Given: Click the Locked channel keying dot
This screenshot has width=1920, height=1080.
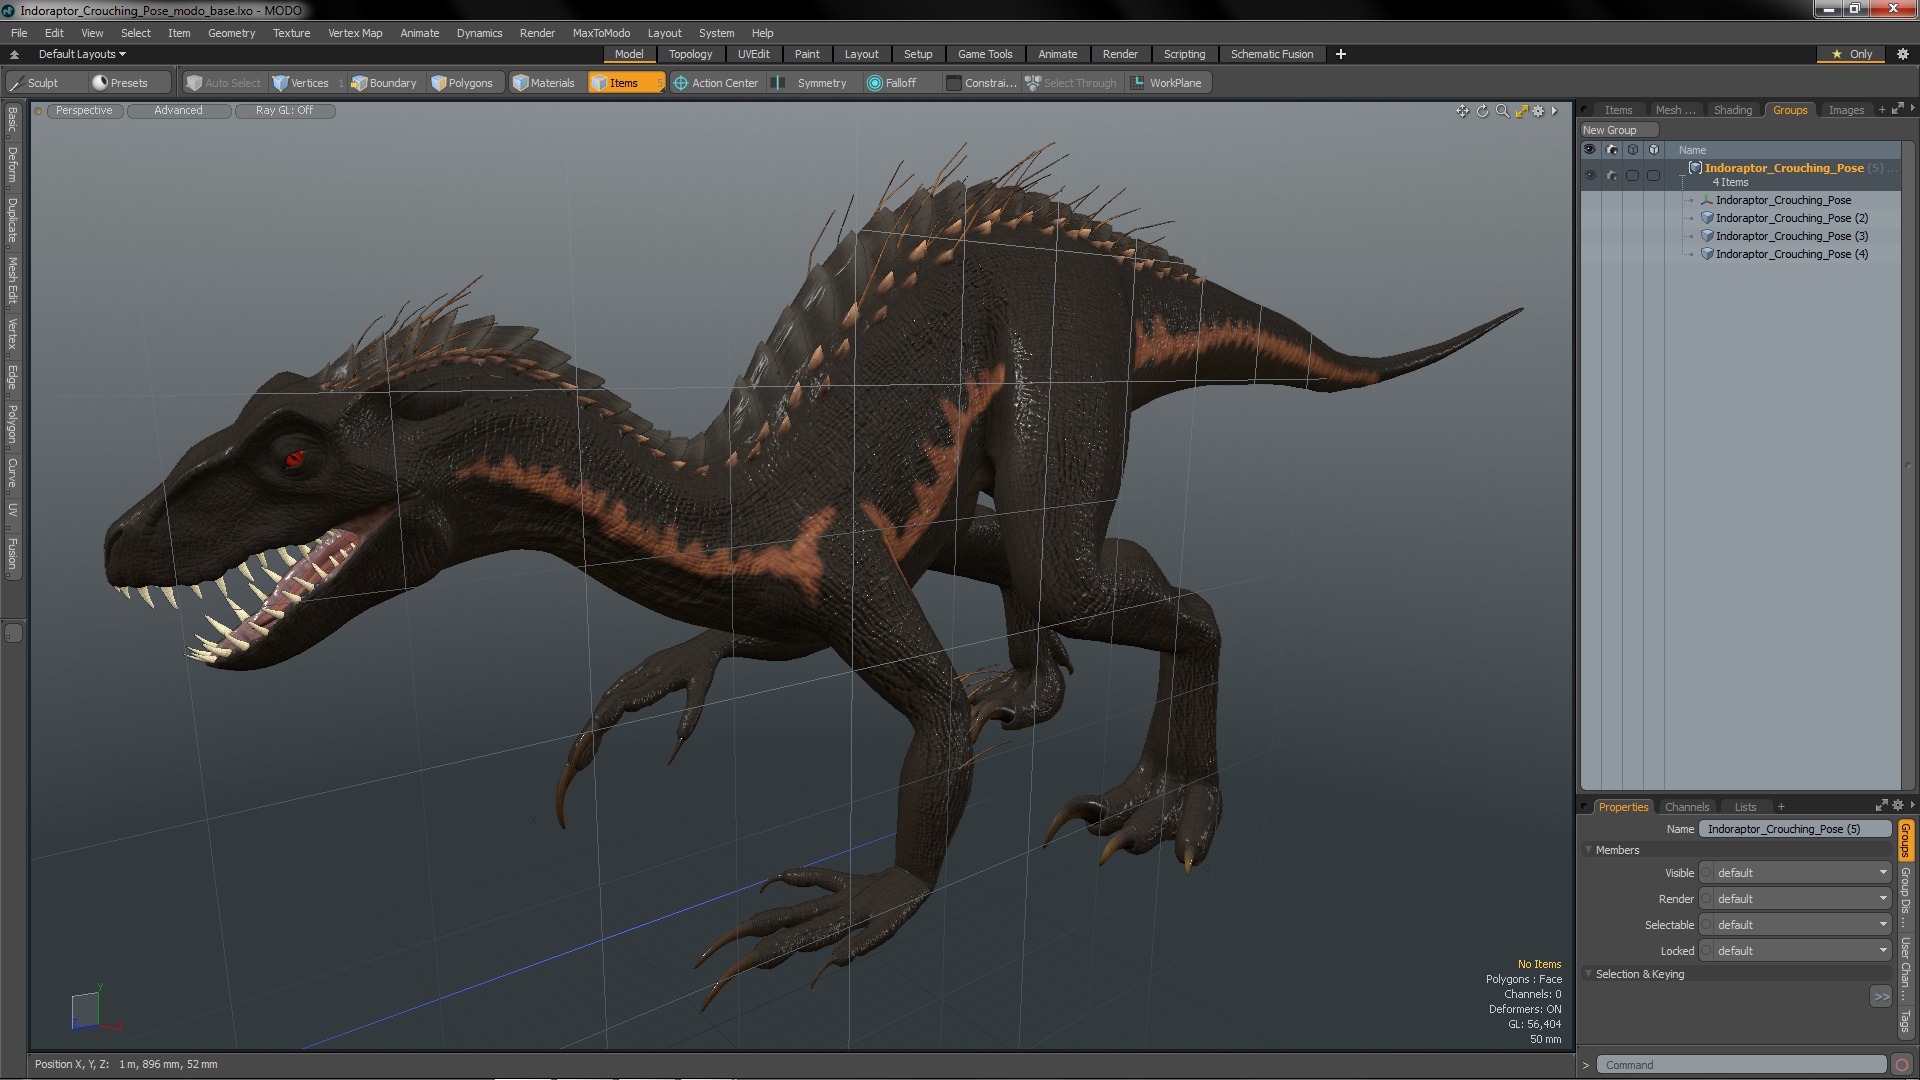Looking at the screenshot, I should tap(1706, 951).
